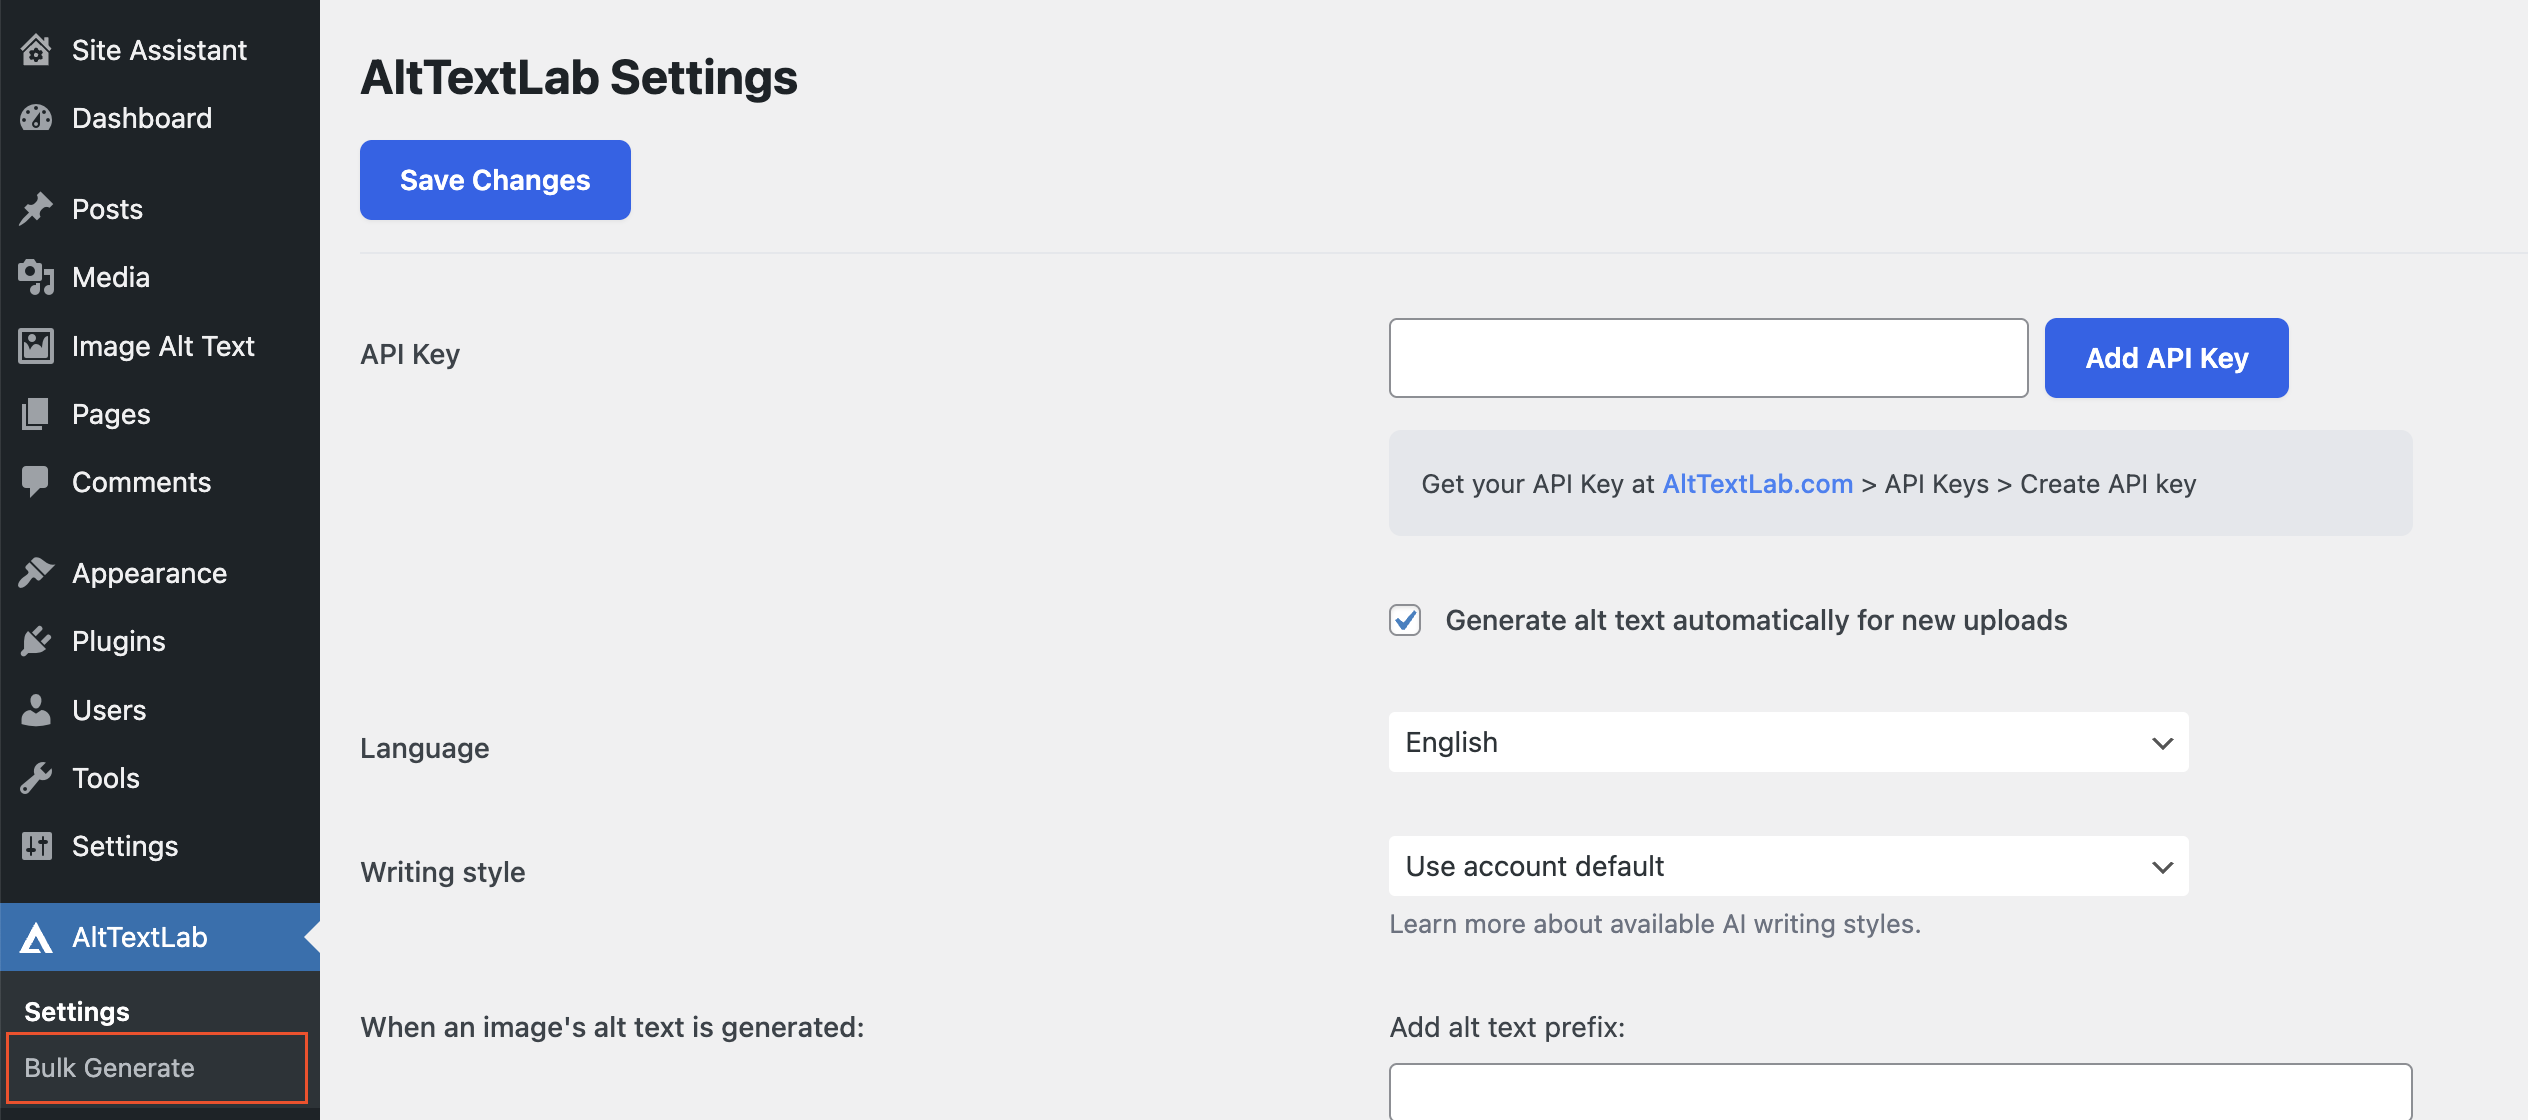
Task: Open the Plugins menu
Action: point(160,641)
